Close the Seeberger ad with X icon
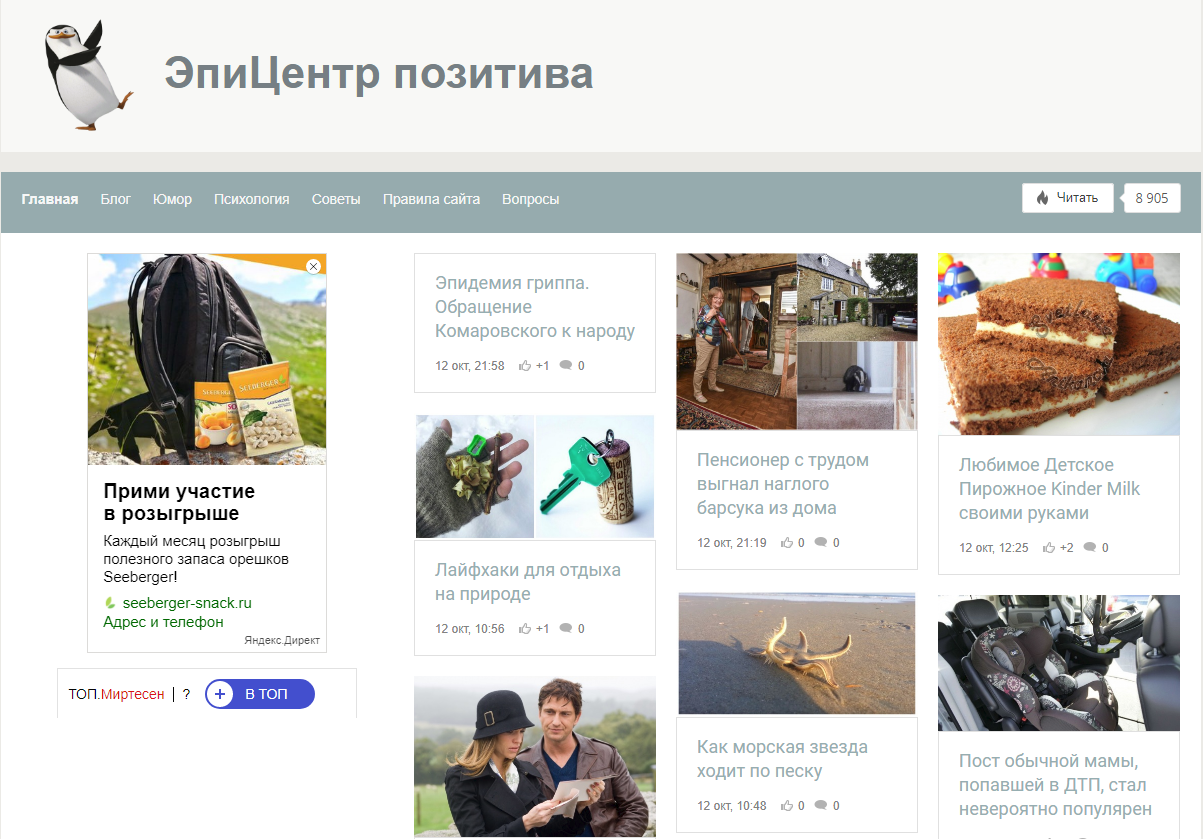1203x839 pixels. [x=313, y=266]
